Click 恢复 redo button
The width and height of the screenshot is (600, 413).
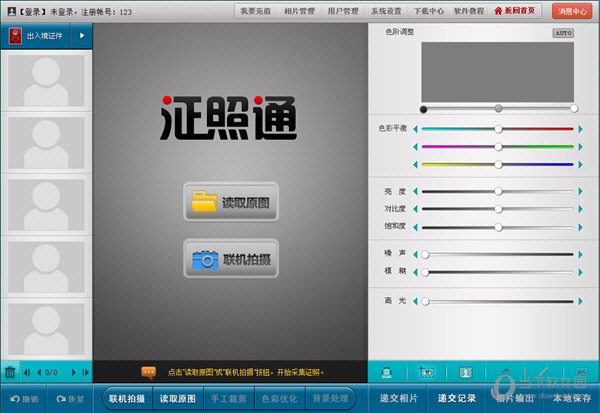pyautogui.click(x=70, y=399)
